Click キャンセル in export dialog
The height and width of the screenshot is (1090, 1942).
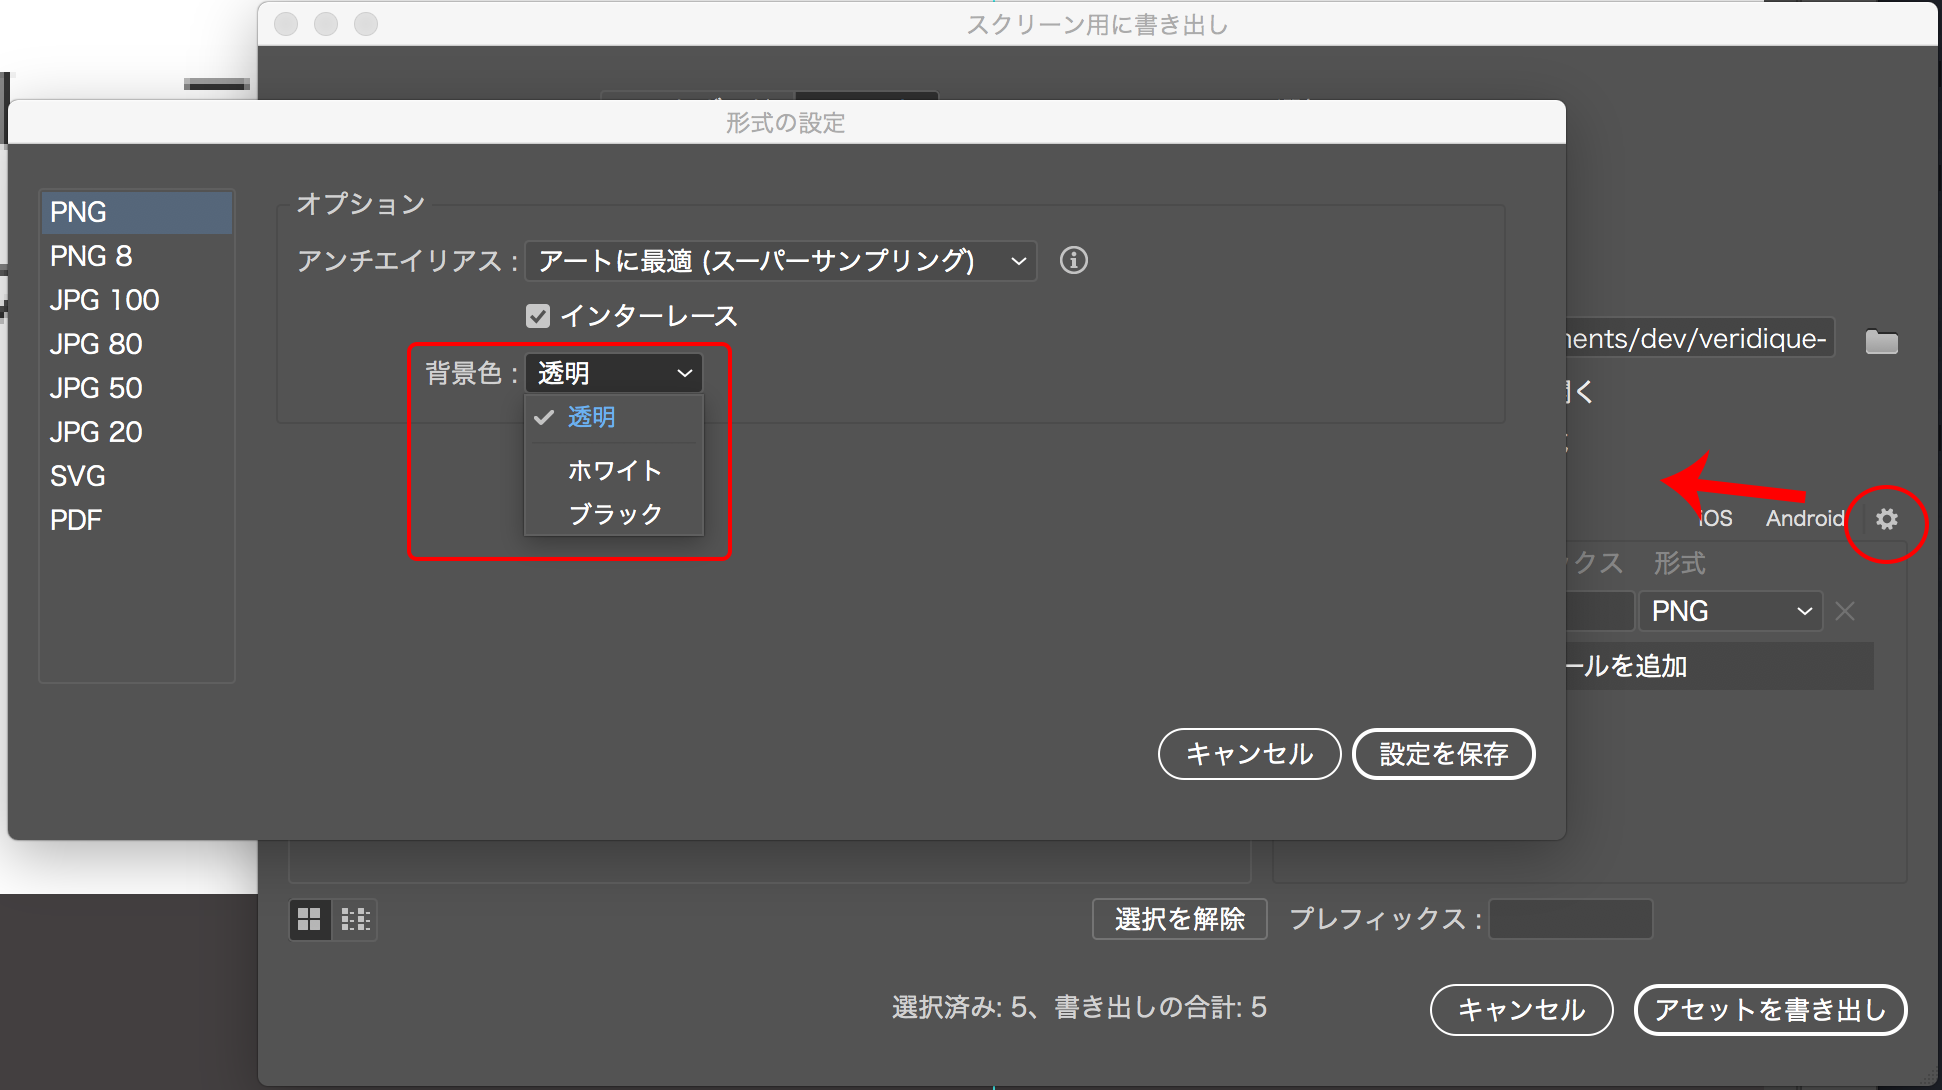pyautogui.click(x=1521, y=1010)
